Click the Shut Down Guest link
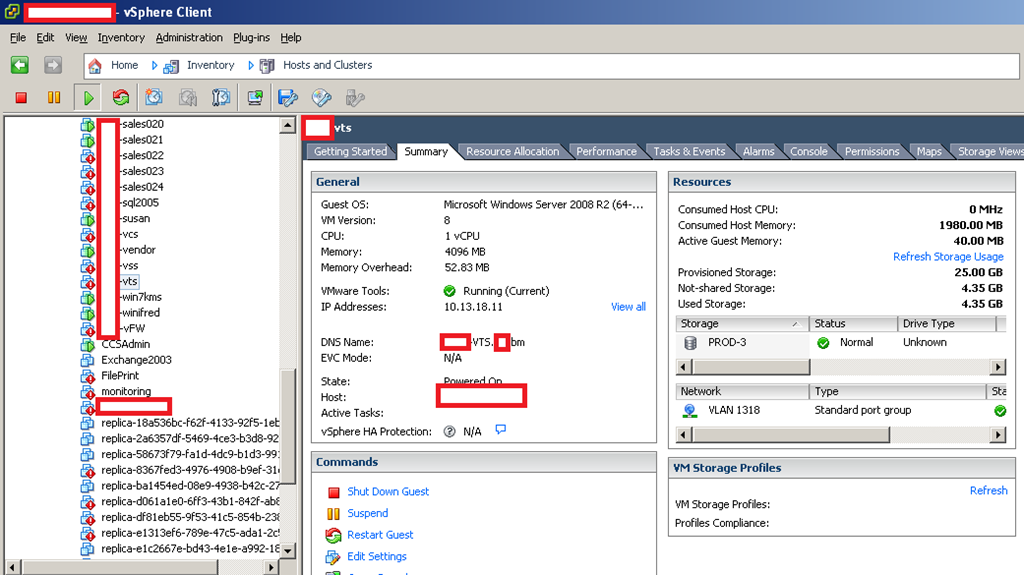Image resolution: width=1024 pixels, height=575 pixels. point(388,491)
